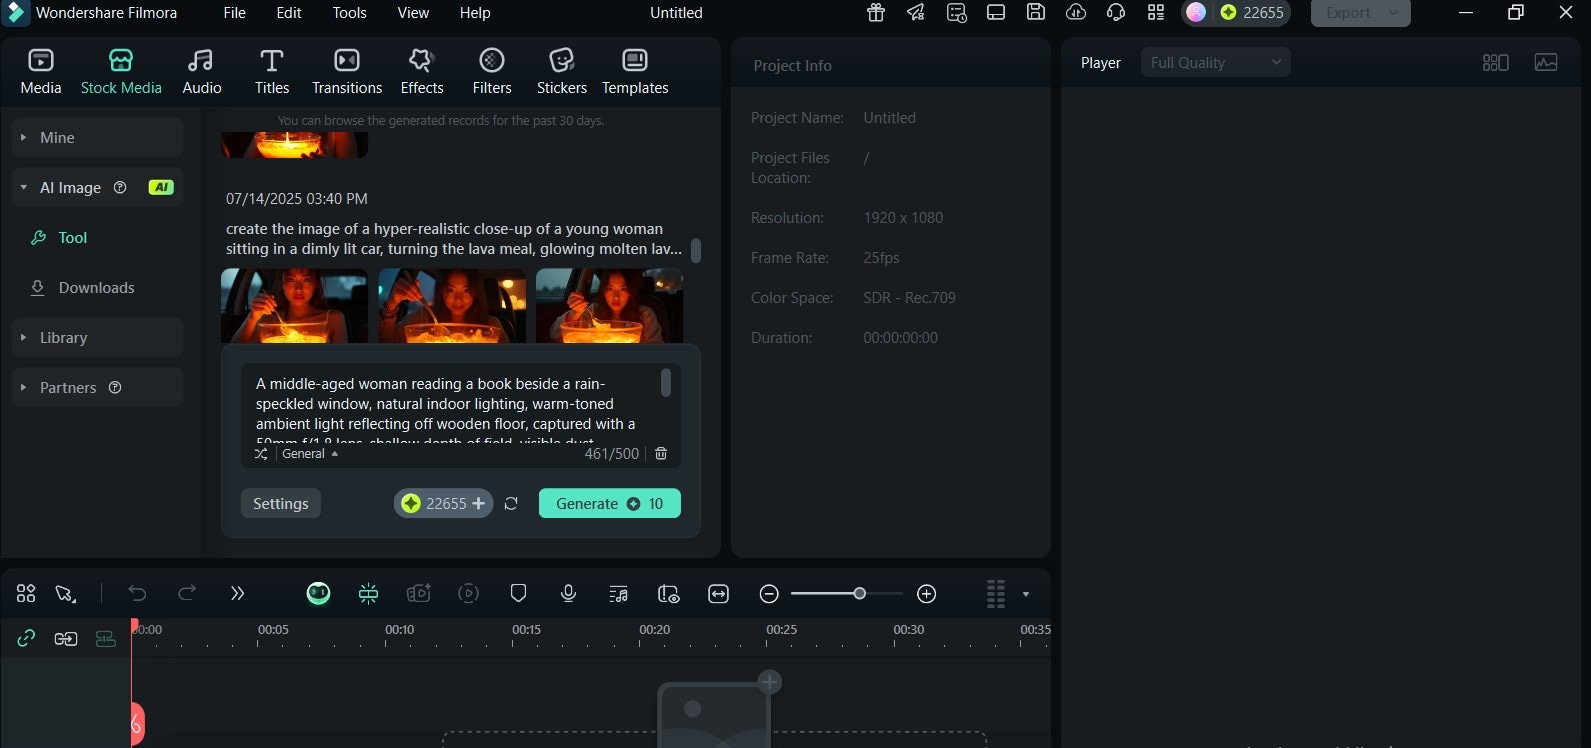Click the save project icon
The height and width of the screenshot is (748, 1591).
[1036, 12]
